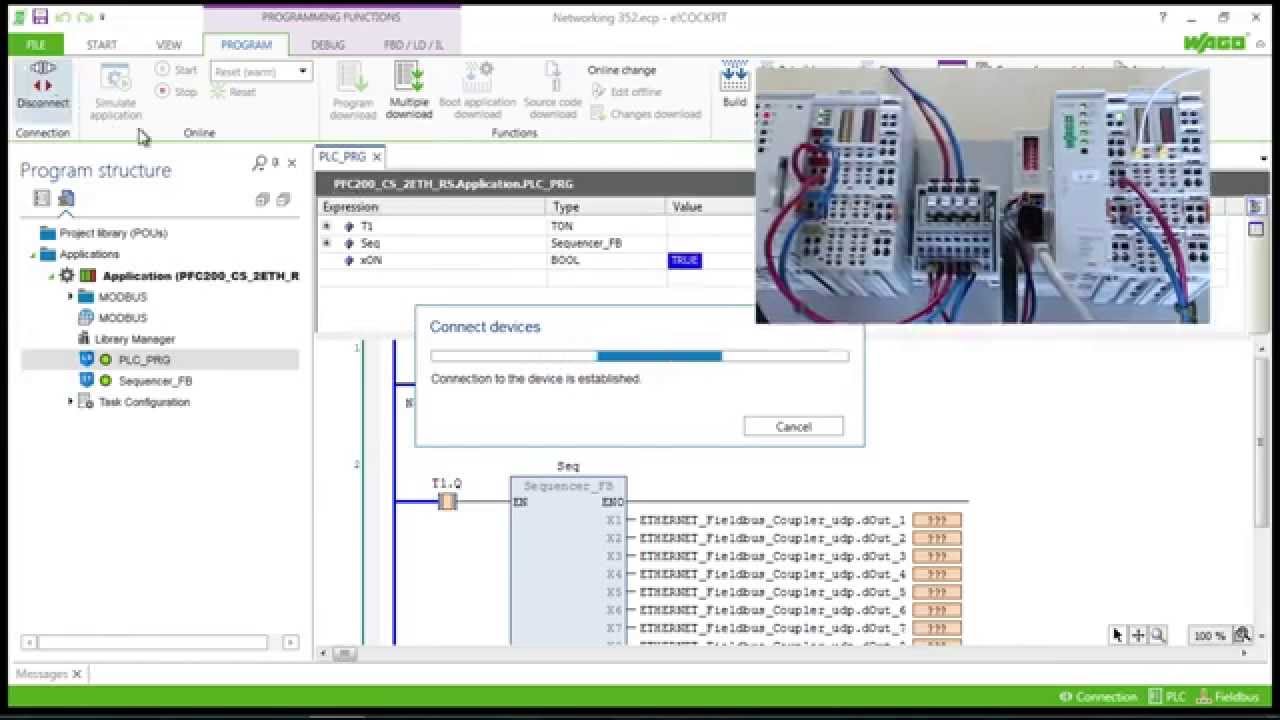The width and height of the screenshot is (1280, 720).
Task: Collapse the Application (PFC200_CS_2ETH_R node
Action: (51, 275)
